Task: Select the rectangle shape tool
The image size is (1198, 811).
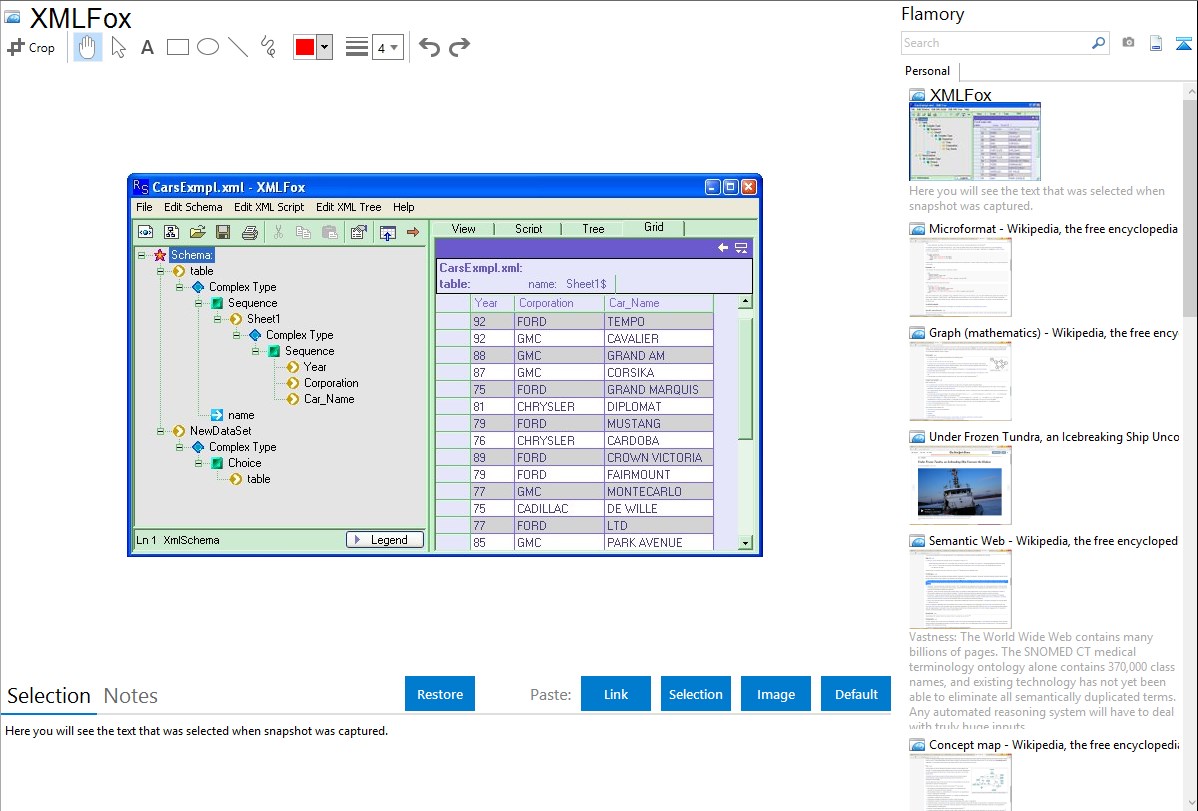Action: pyautogui.click(x=177, y=47)
